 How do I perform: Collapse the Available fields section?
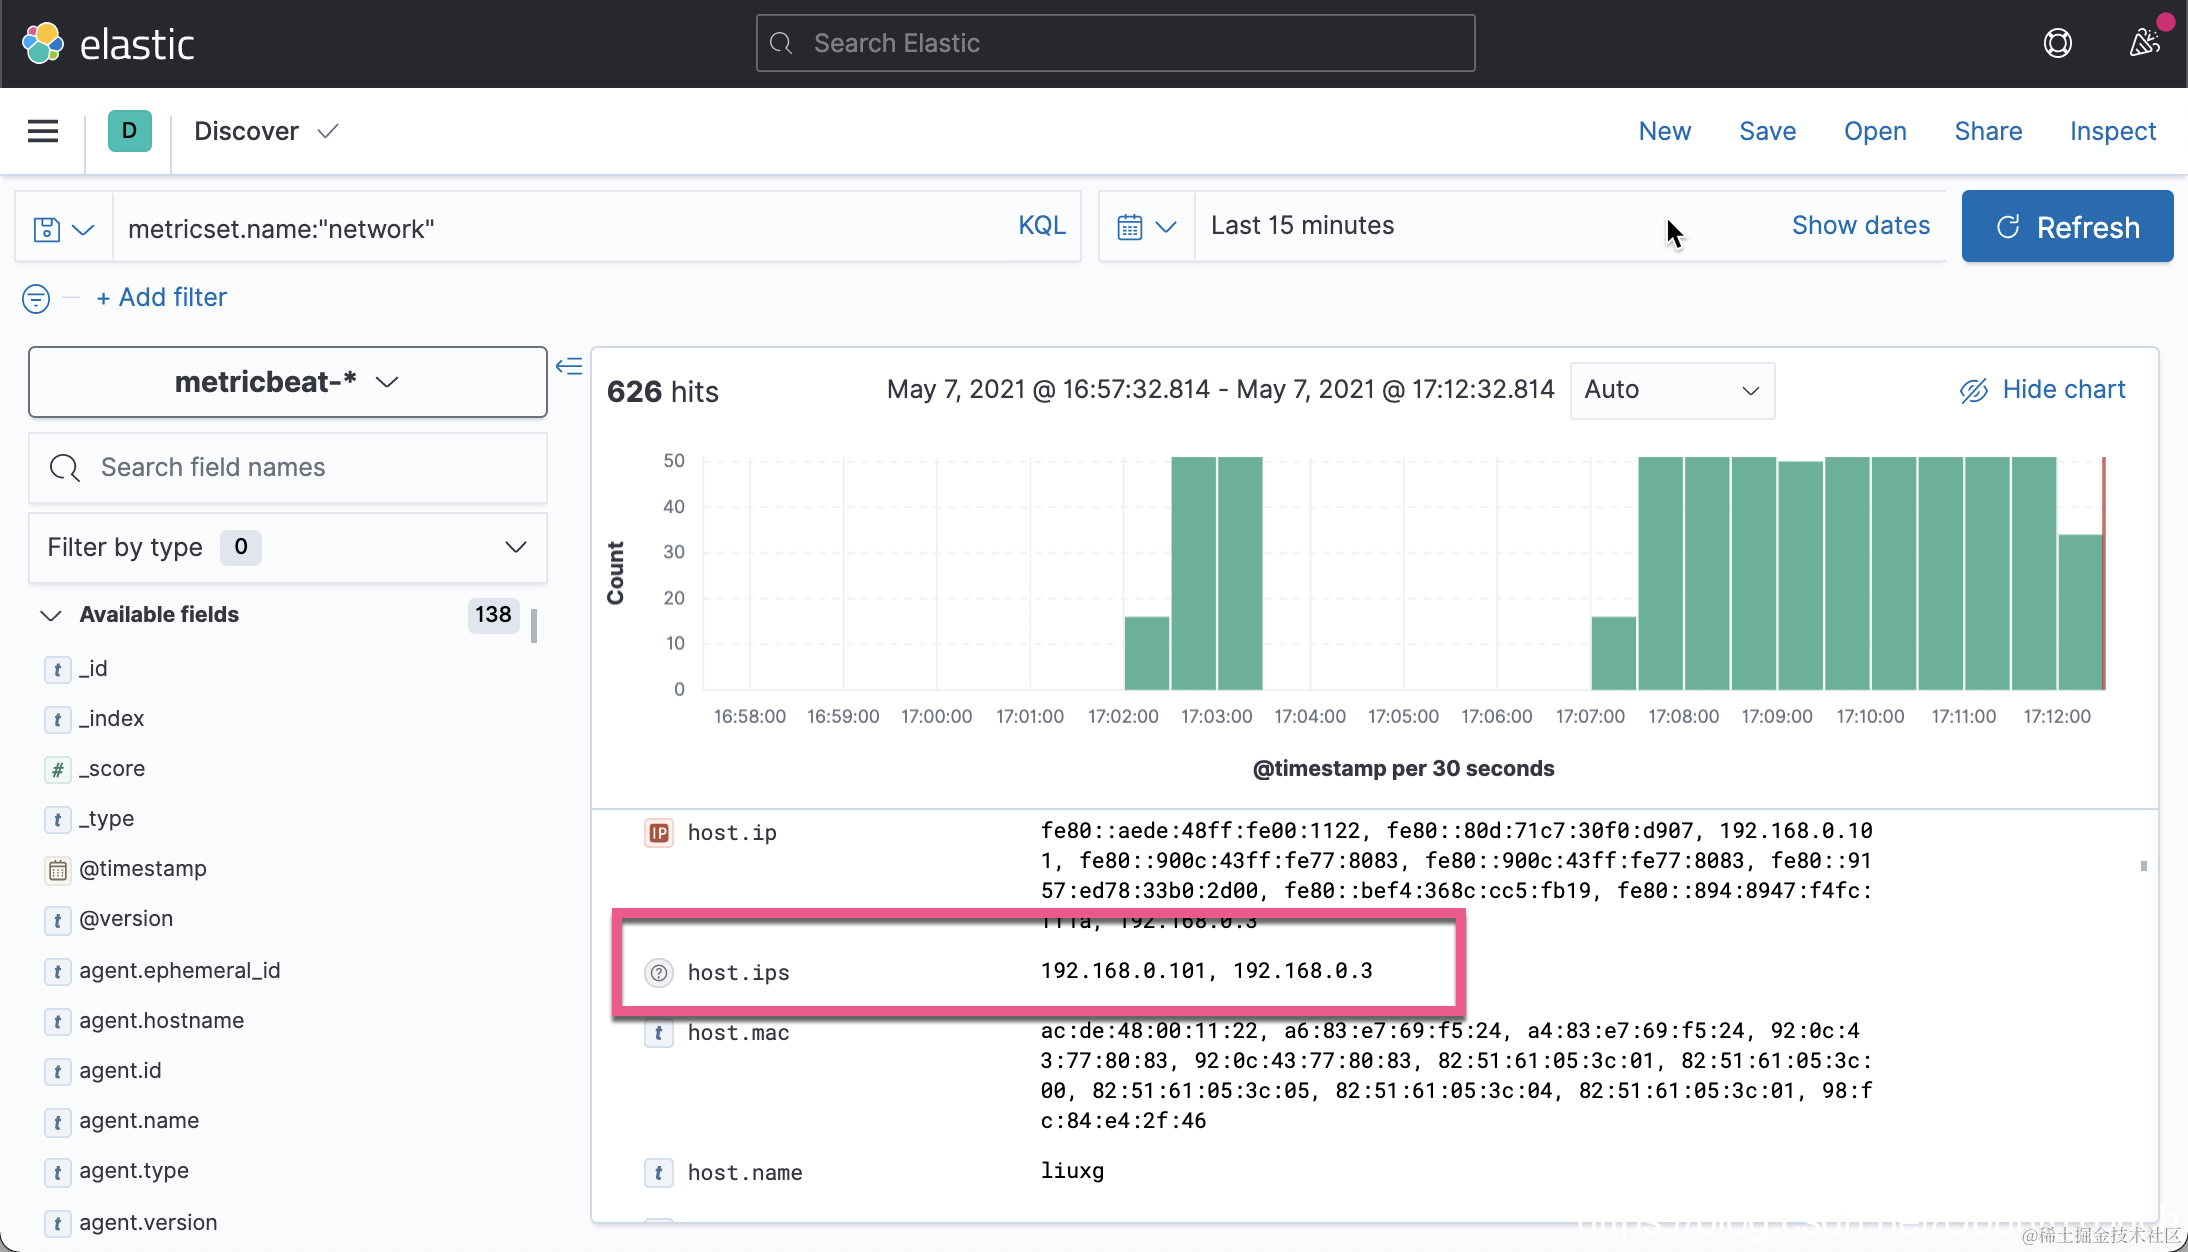(51, 615)
